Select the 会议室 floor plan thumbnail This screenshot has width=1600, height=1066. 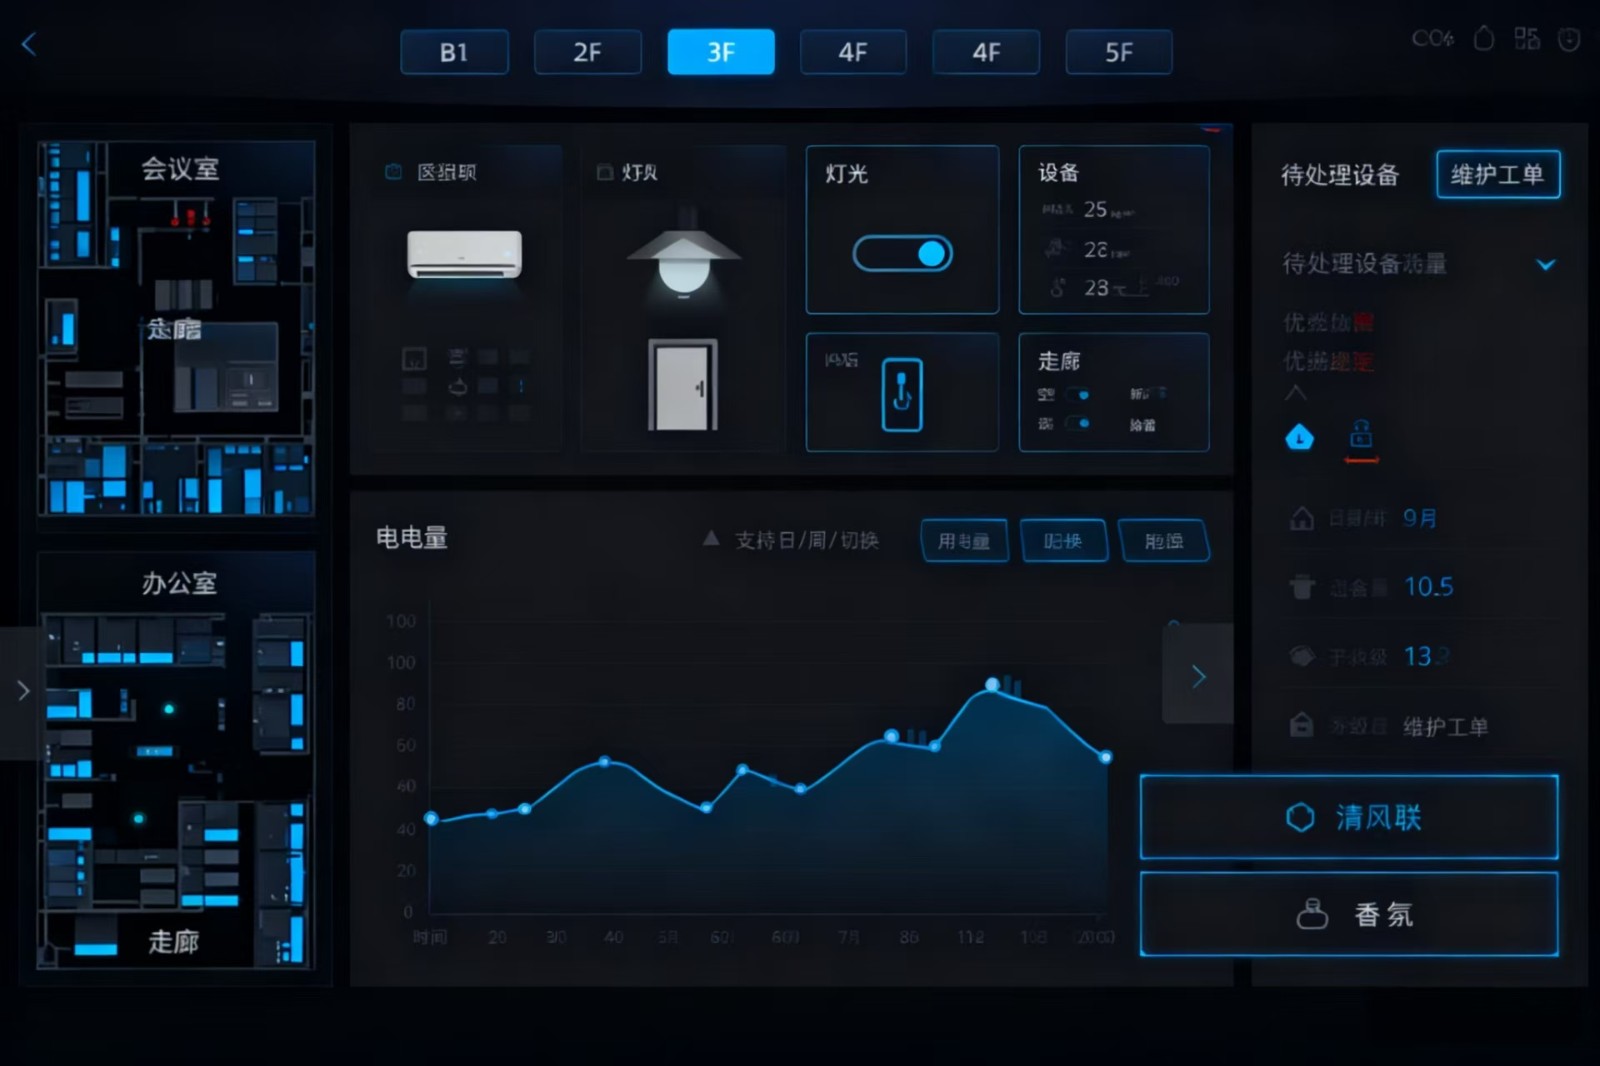[177, 328]
